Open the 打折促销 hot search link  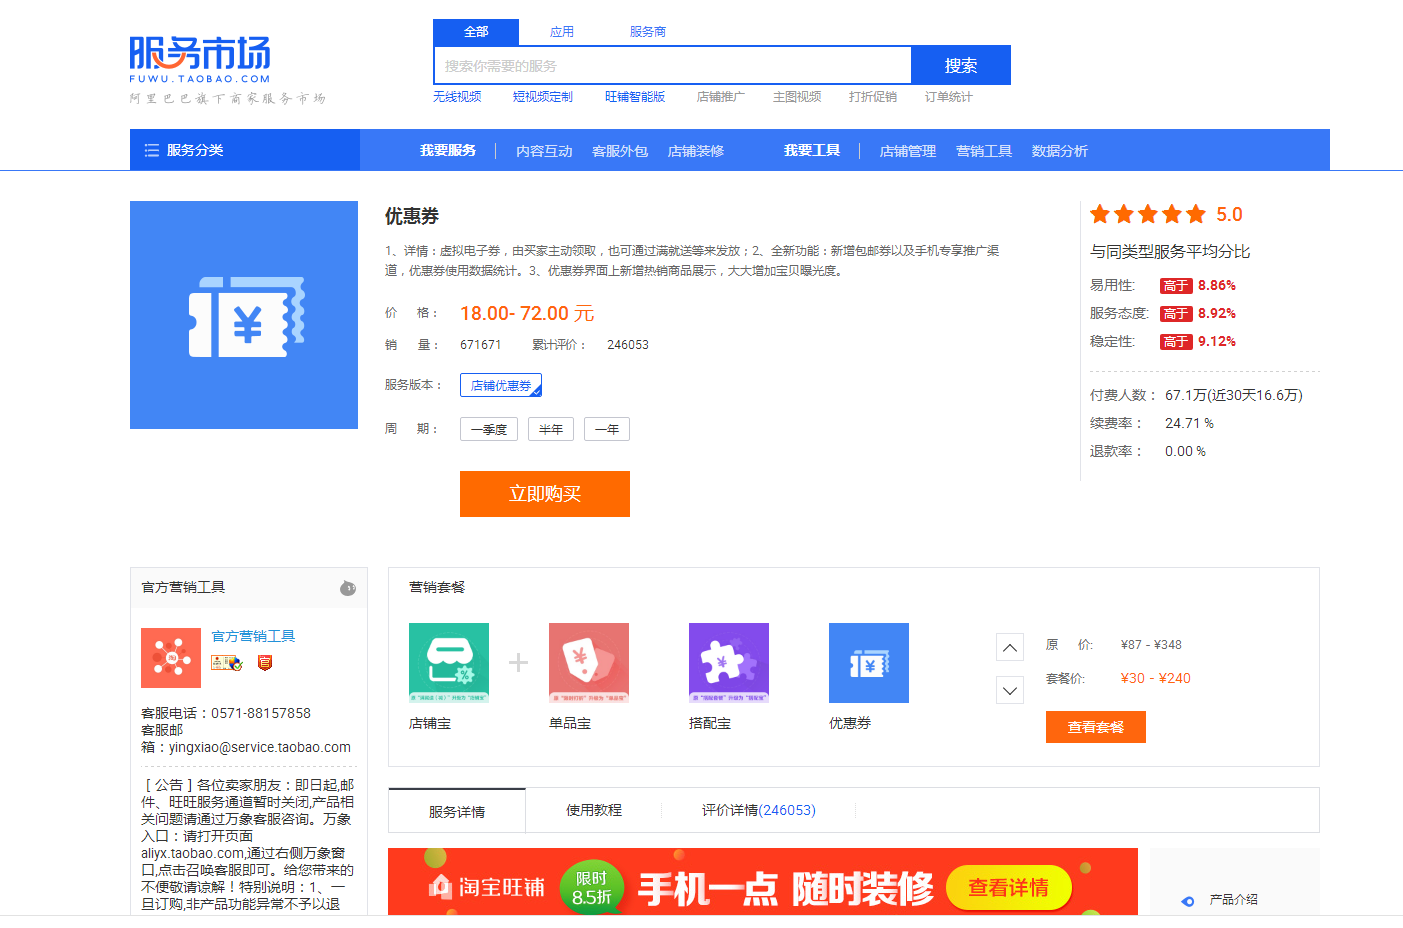873,97
